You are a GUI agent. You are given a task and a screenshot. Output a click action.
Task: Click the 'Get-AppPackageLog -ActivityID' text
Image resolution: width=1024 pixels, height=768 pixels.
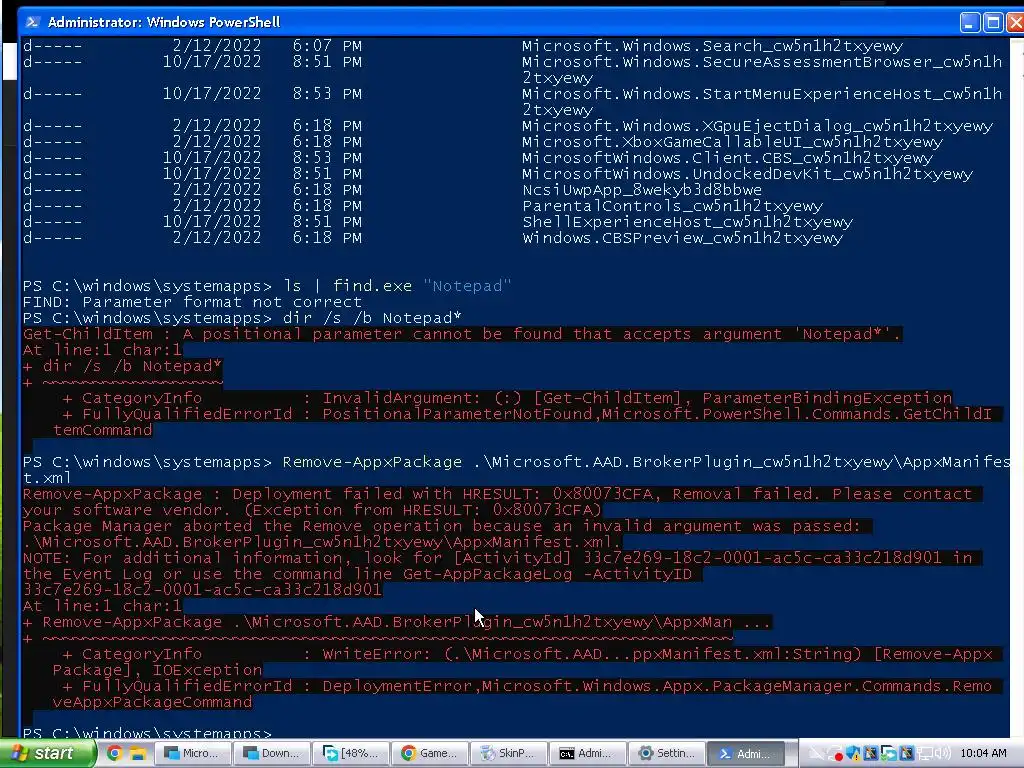tap(547, 574)
